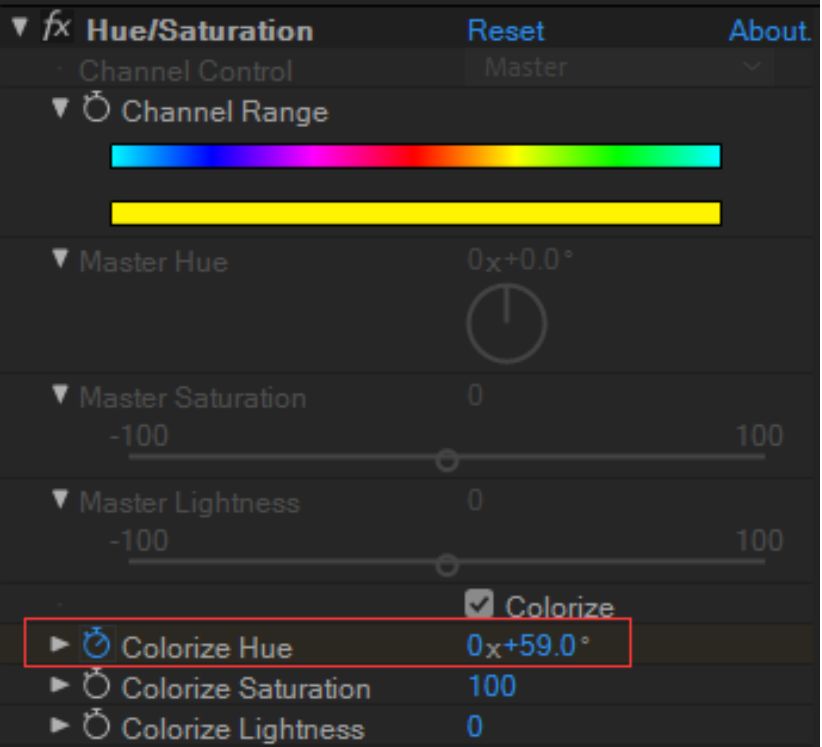Image resolution: width=822 pixels, height=747 pixels.
Task: Click the yellow output color bar
Action: tap(415, 213)
